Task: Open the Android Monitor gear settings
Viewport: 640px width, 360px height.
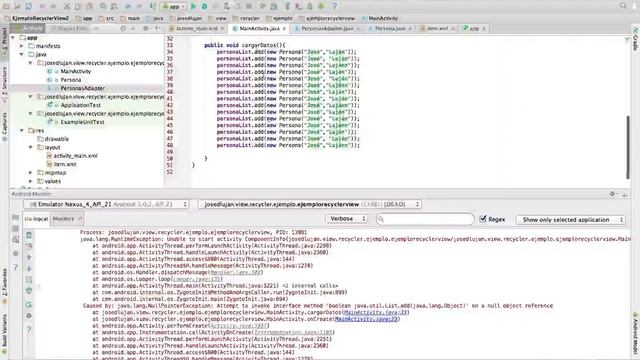Action: click(613, 194)
